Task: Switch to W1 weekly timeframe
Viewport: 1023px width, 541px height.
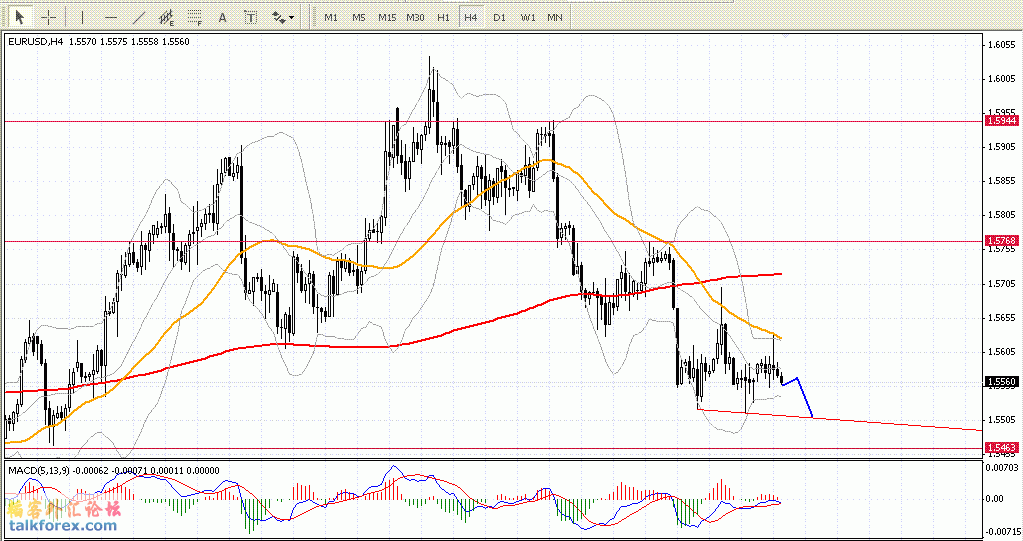Action: click(527, 17)
